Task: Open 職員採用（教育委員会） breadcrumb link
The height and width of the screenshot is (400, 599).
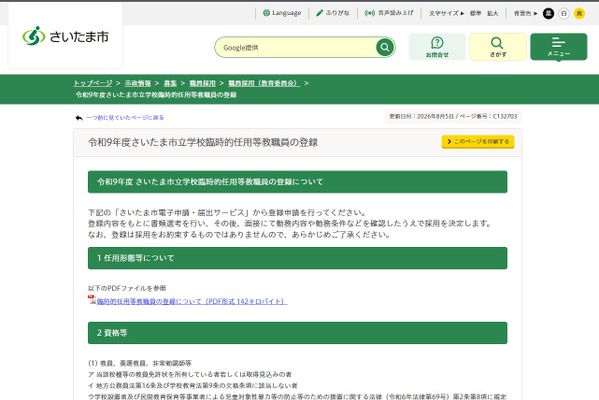Action: click(x=264, y=83)
